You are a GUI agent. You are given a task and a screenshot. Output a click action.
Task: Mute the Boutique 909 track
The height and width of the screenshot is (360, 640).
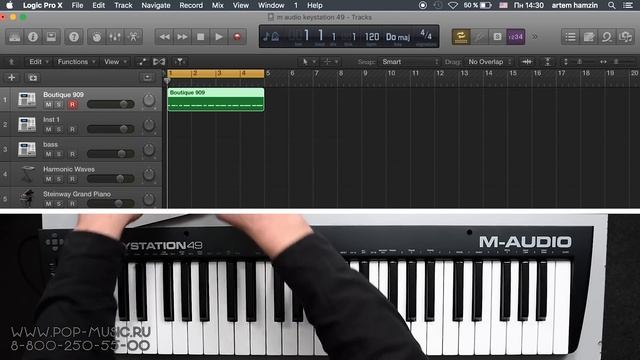click(48, 104)
